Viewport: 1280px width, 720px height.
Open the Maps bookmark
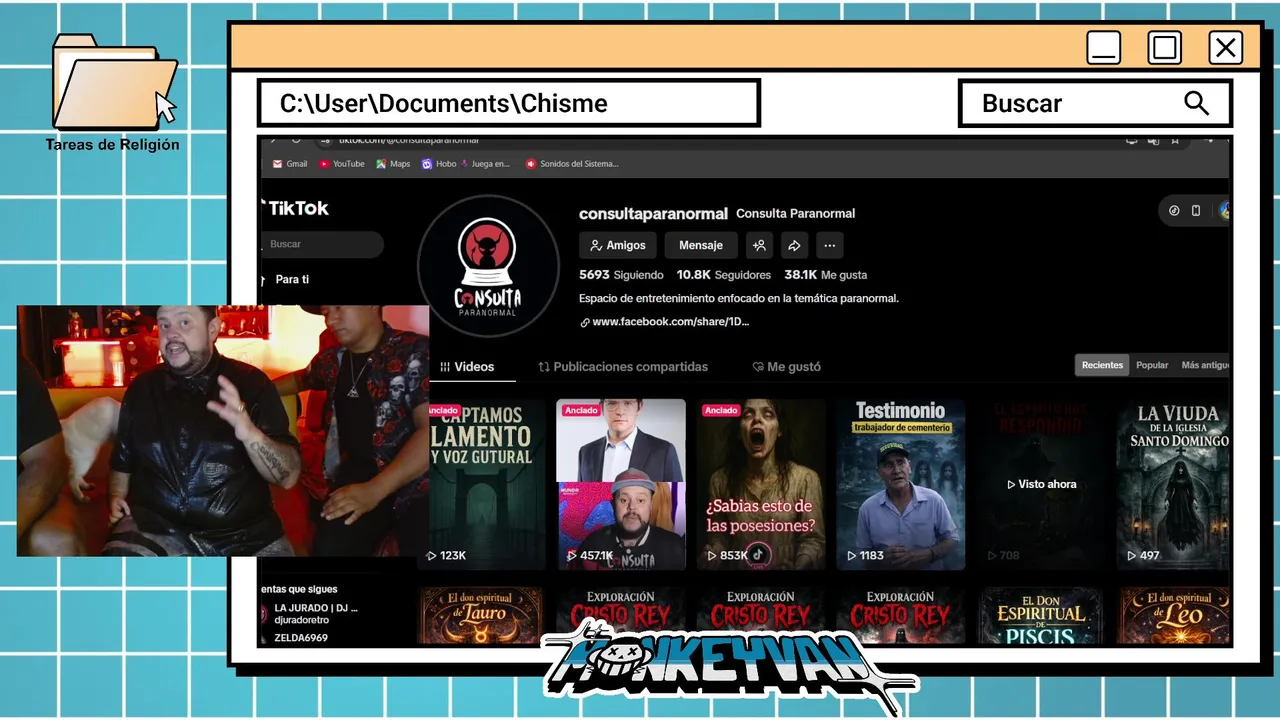tap(393, 164)
